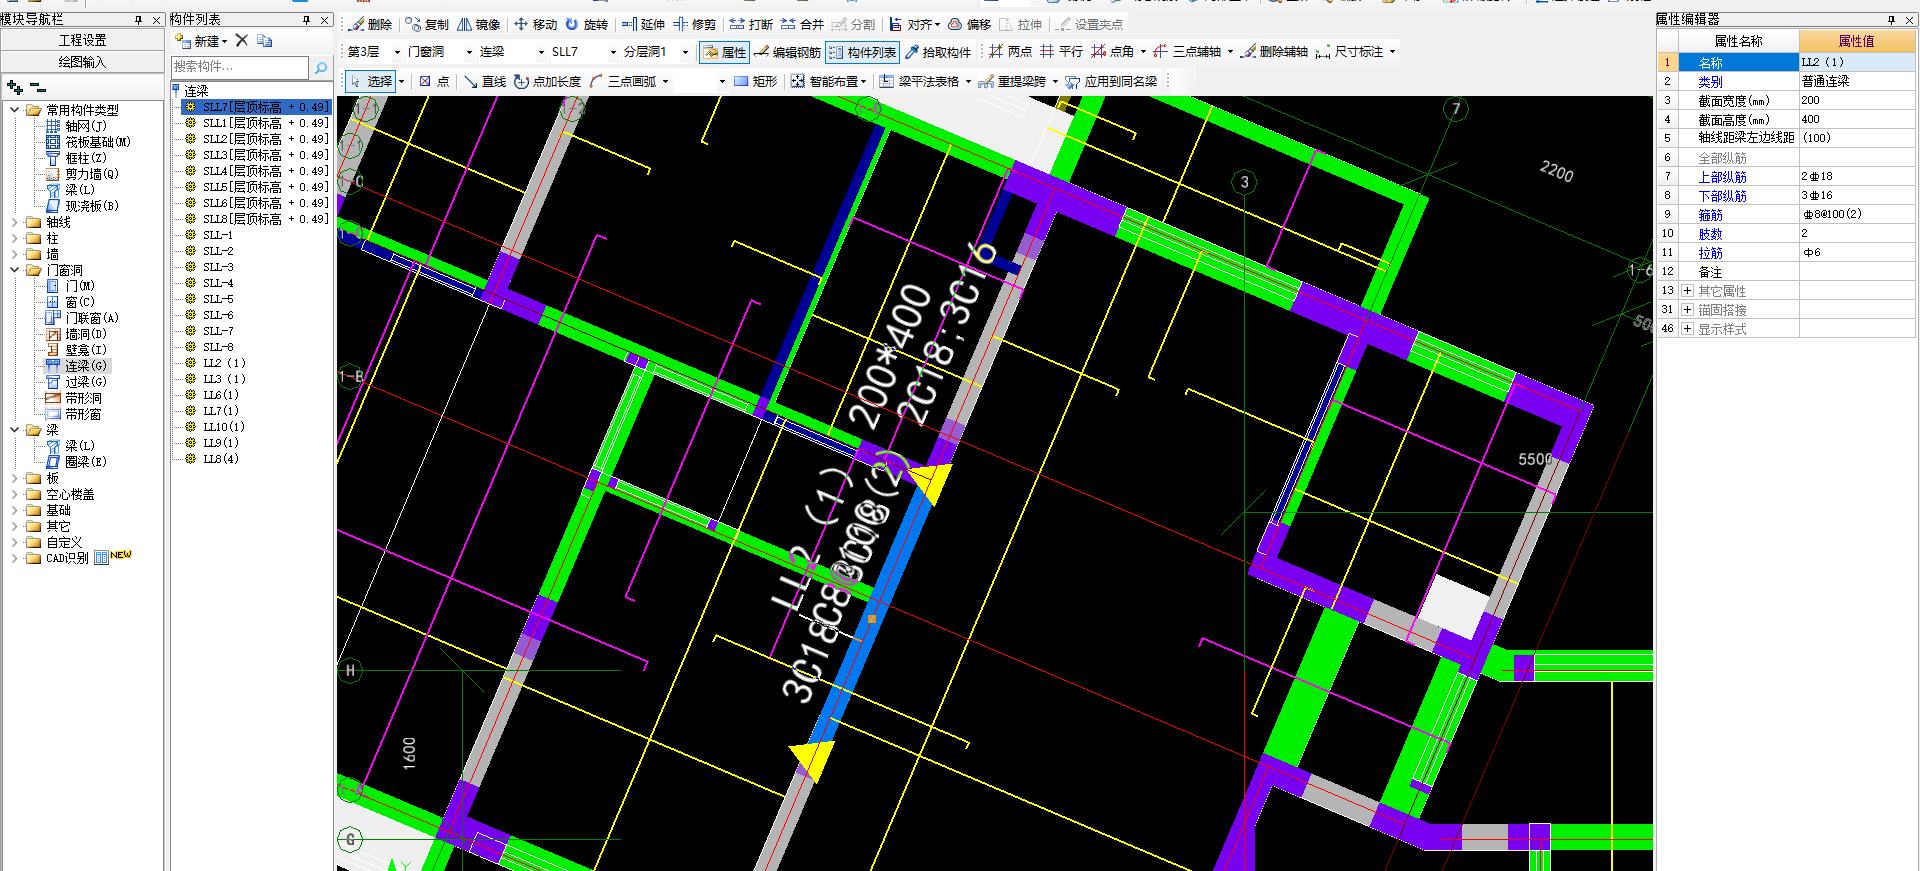Click 上部纵筋 property link
Screen dimensions: 1920x871
tap(1722, 177)
